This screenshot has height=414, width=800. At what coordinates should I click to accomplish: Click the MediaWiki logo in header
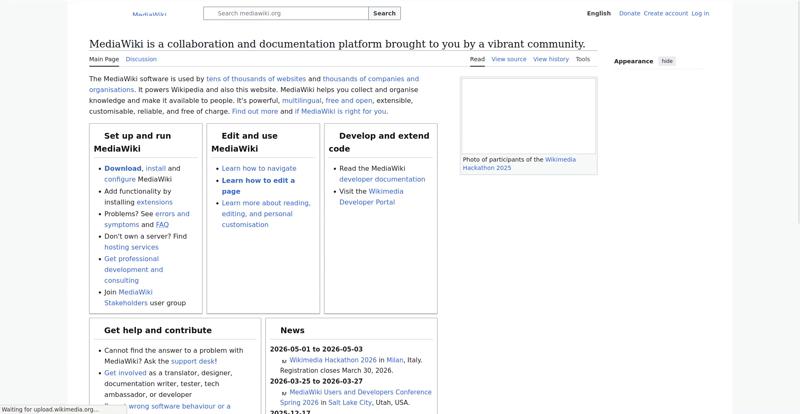tap(149, 14)
